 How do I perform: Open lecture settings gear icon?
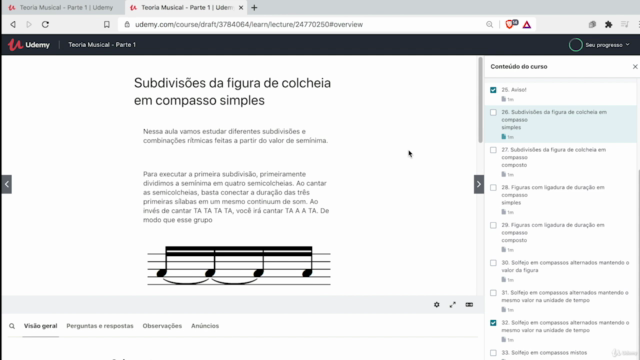437,305
